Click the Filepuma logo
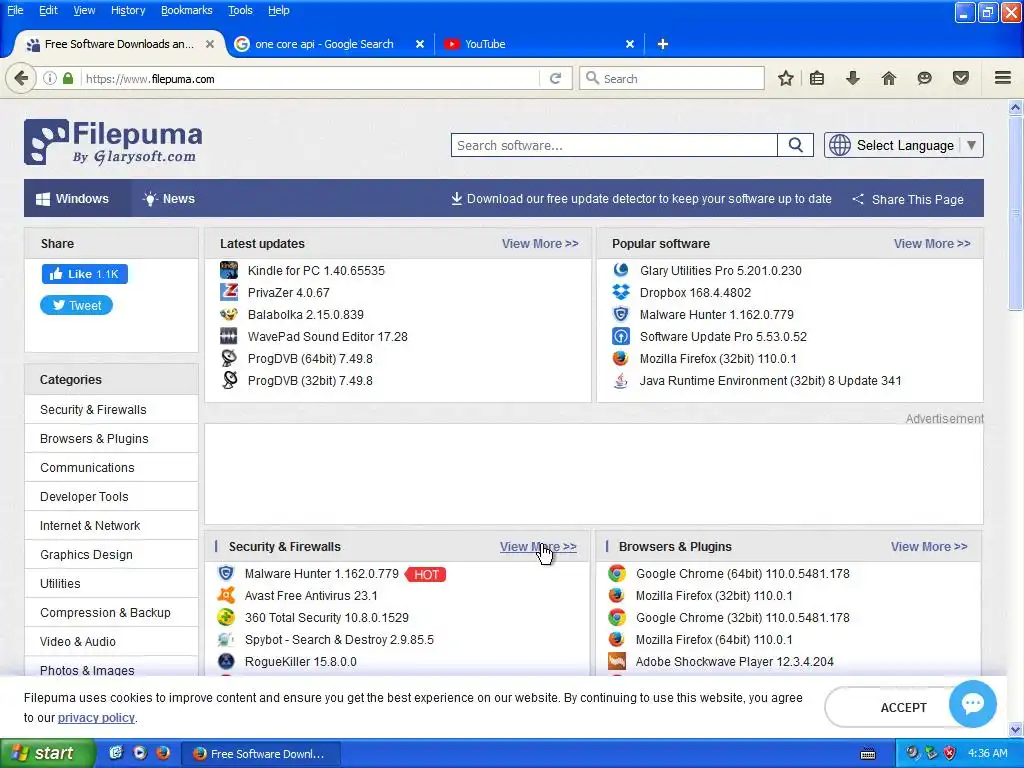Viewport: 1024px width, 768px height. tap(113, 142)
